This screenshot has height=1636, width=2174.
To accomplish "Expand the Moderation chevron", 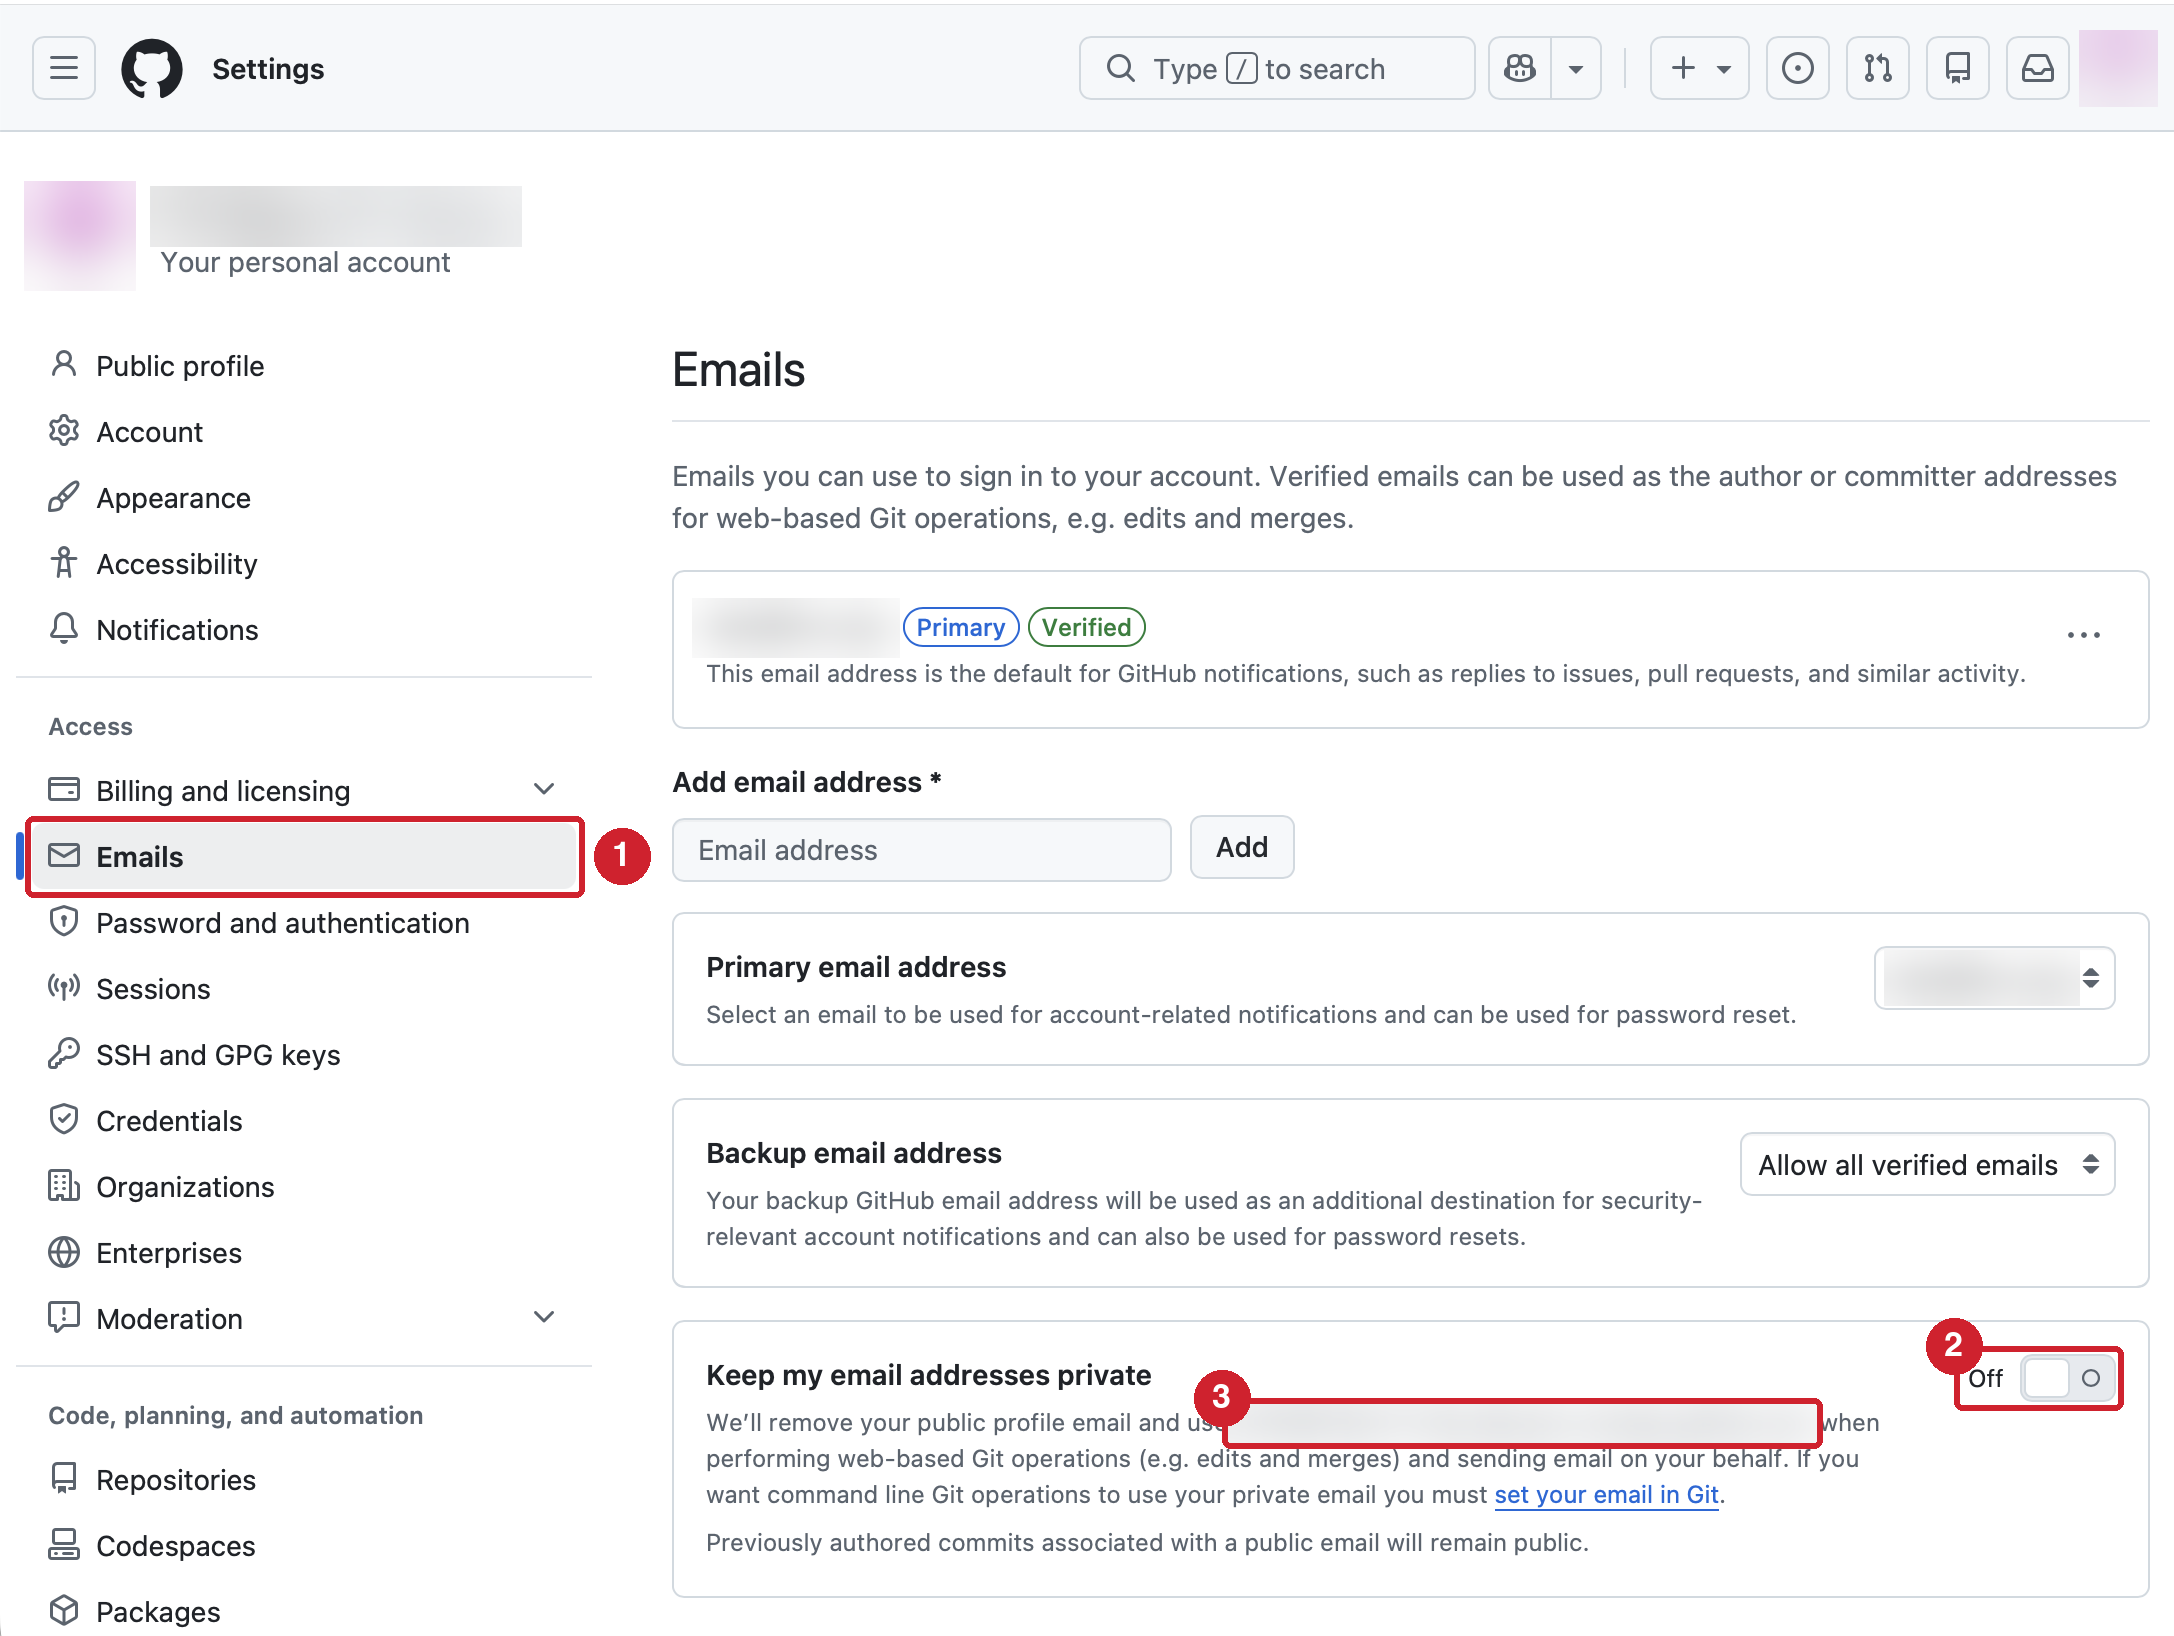I will coord(544,1317).
